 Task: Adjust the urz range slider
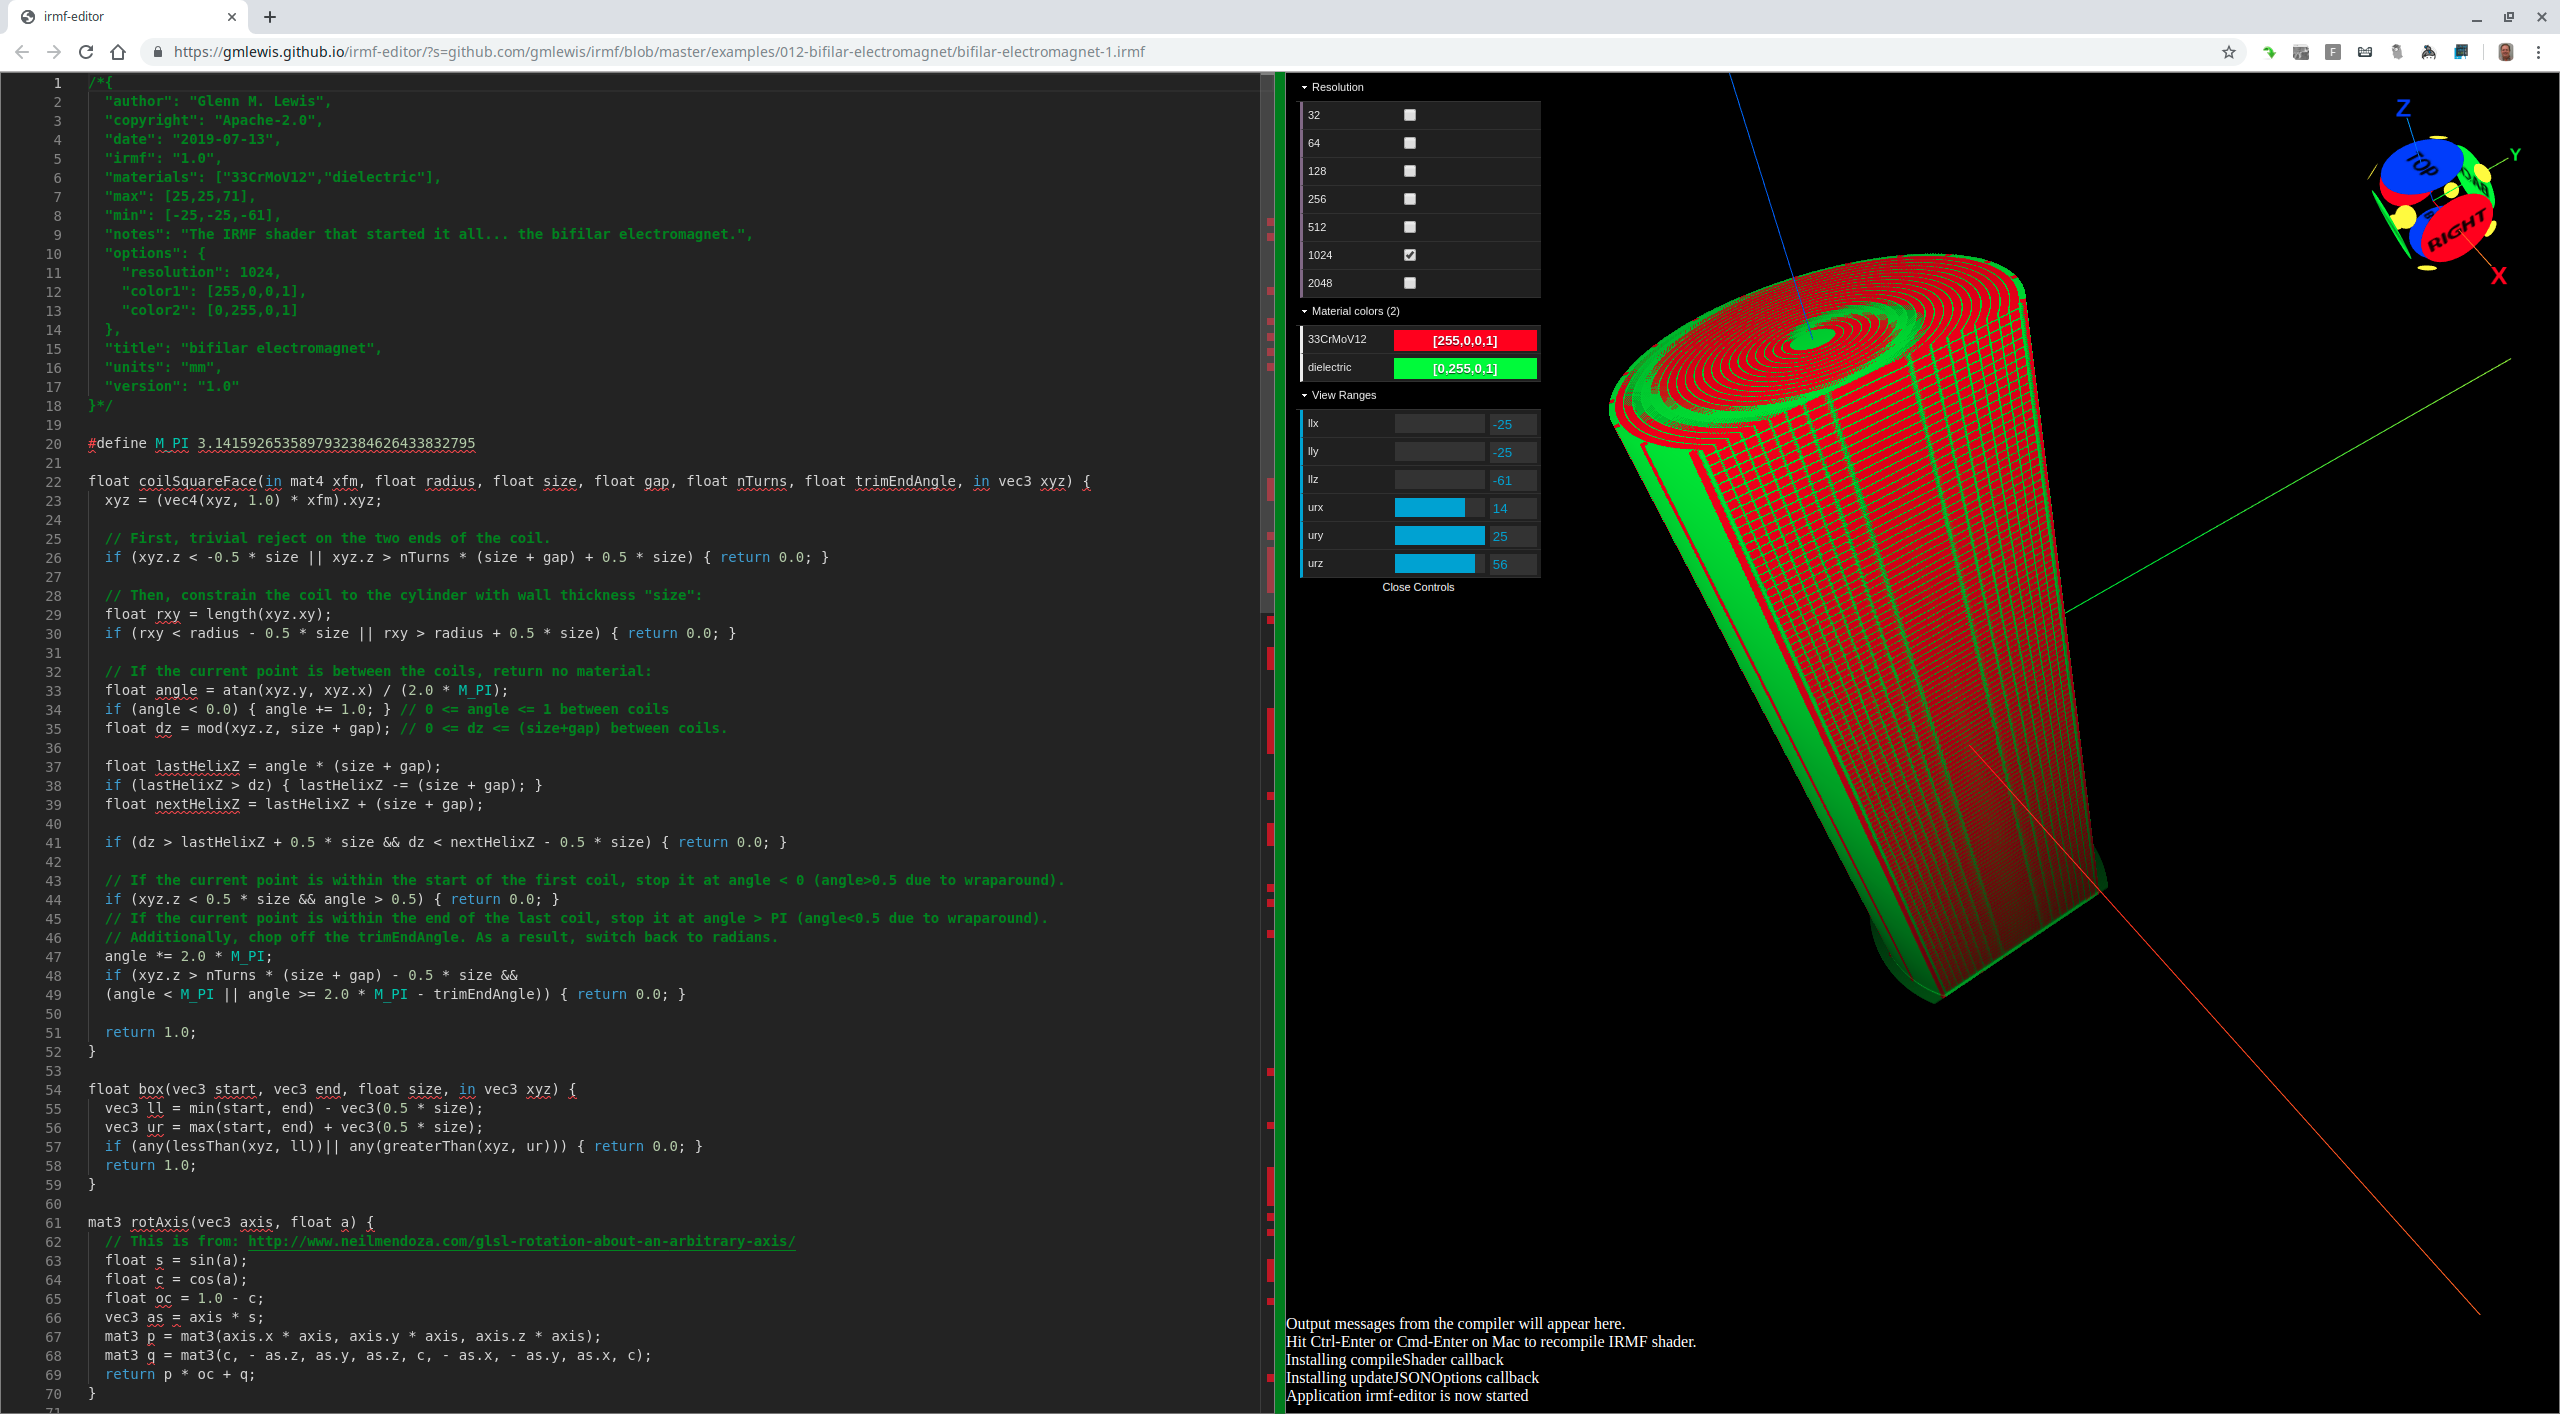tap(1440, 564)
